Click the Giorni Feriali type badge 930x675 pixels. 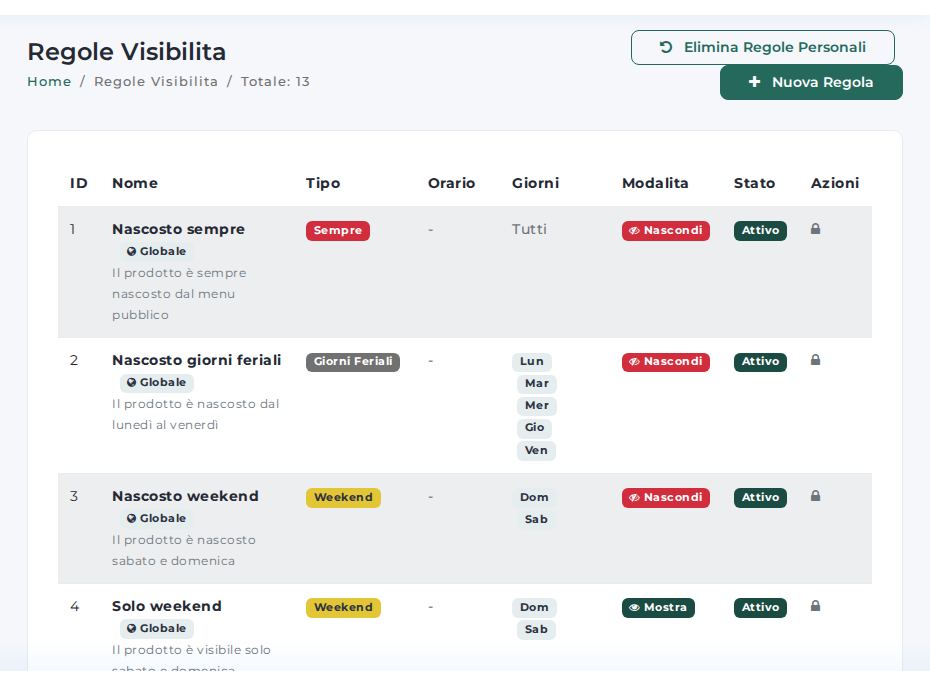tap(353, 362)
